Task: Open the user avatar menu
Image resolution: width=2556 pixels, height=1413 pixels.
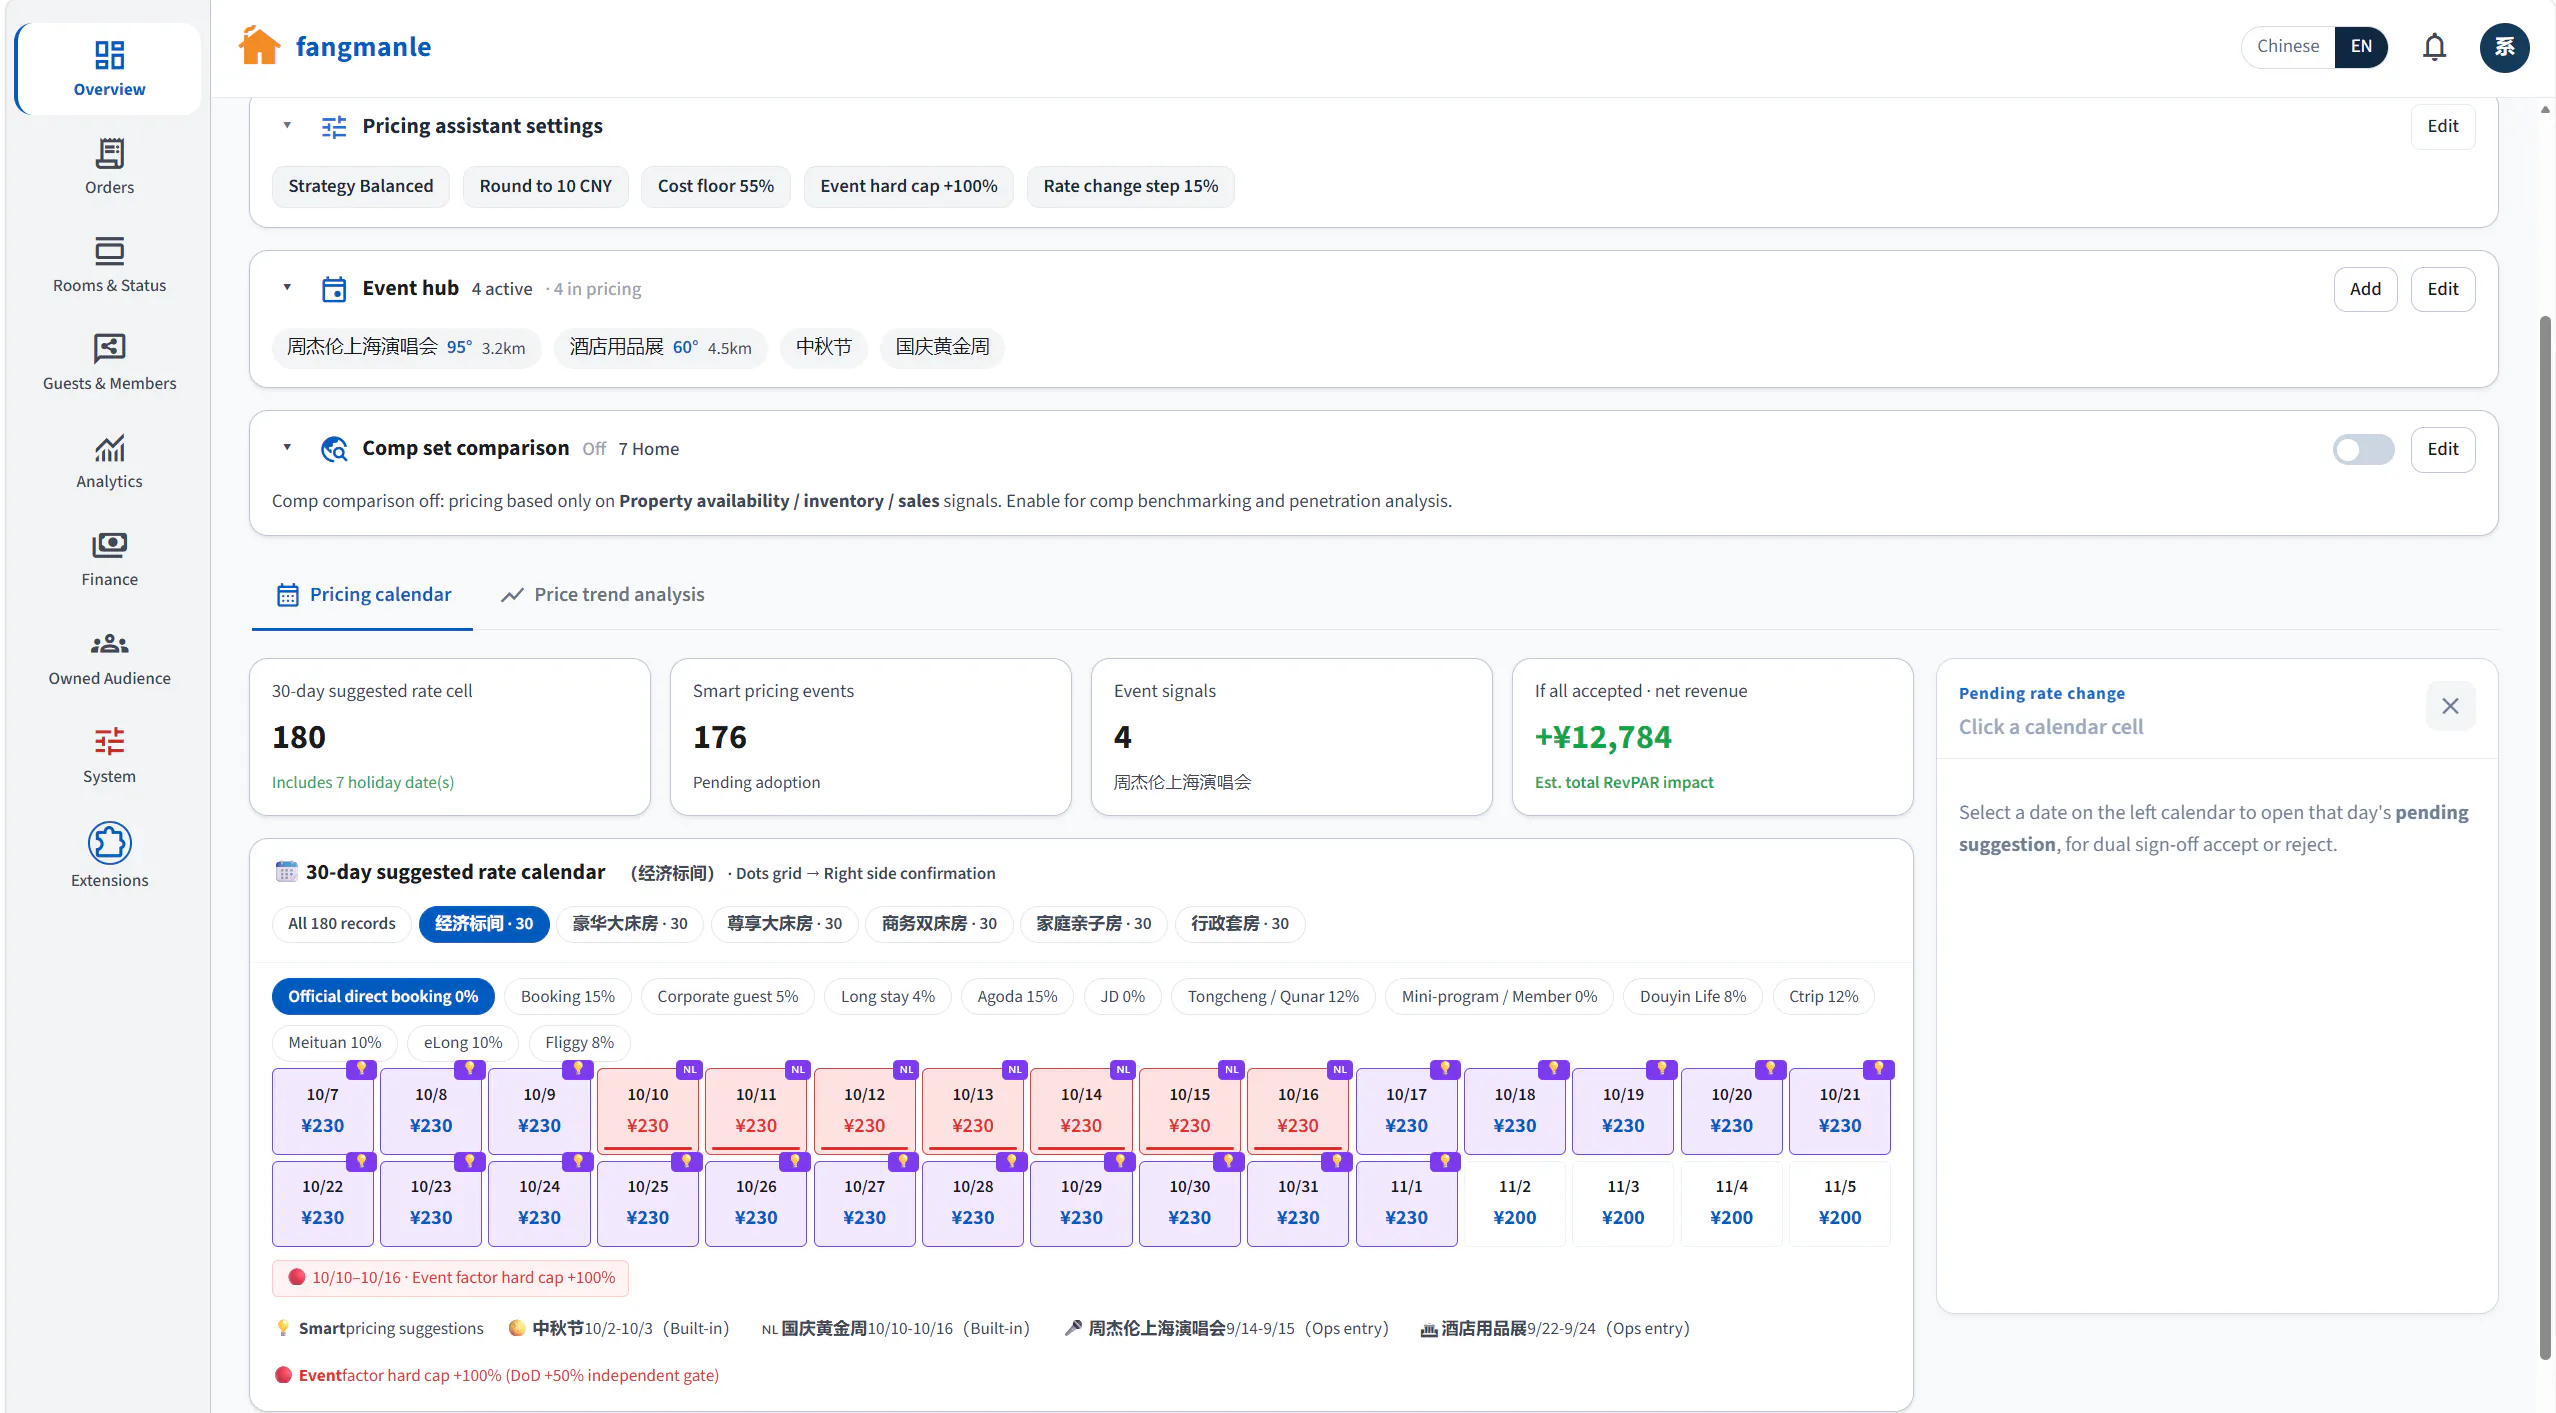Action: click(2504, 47)
